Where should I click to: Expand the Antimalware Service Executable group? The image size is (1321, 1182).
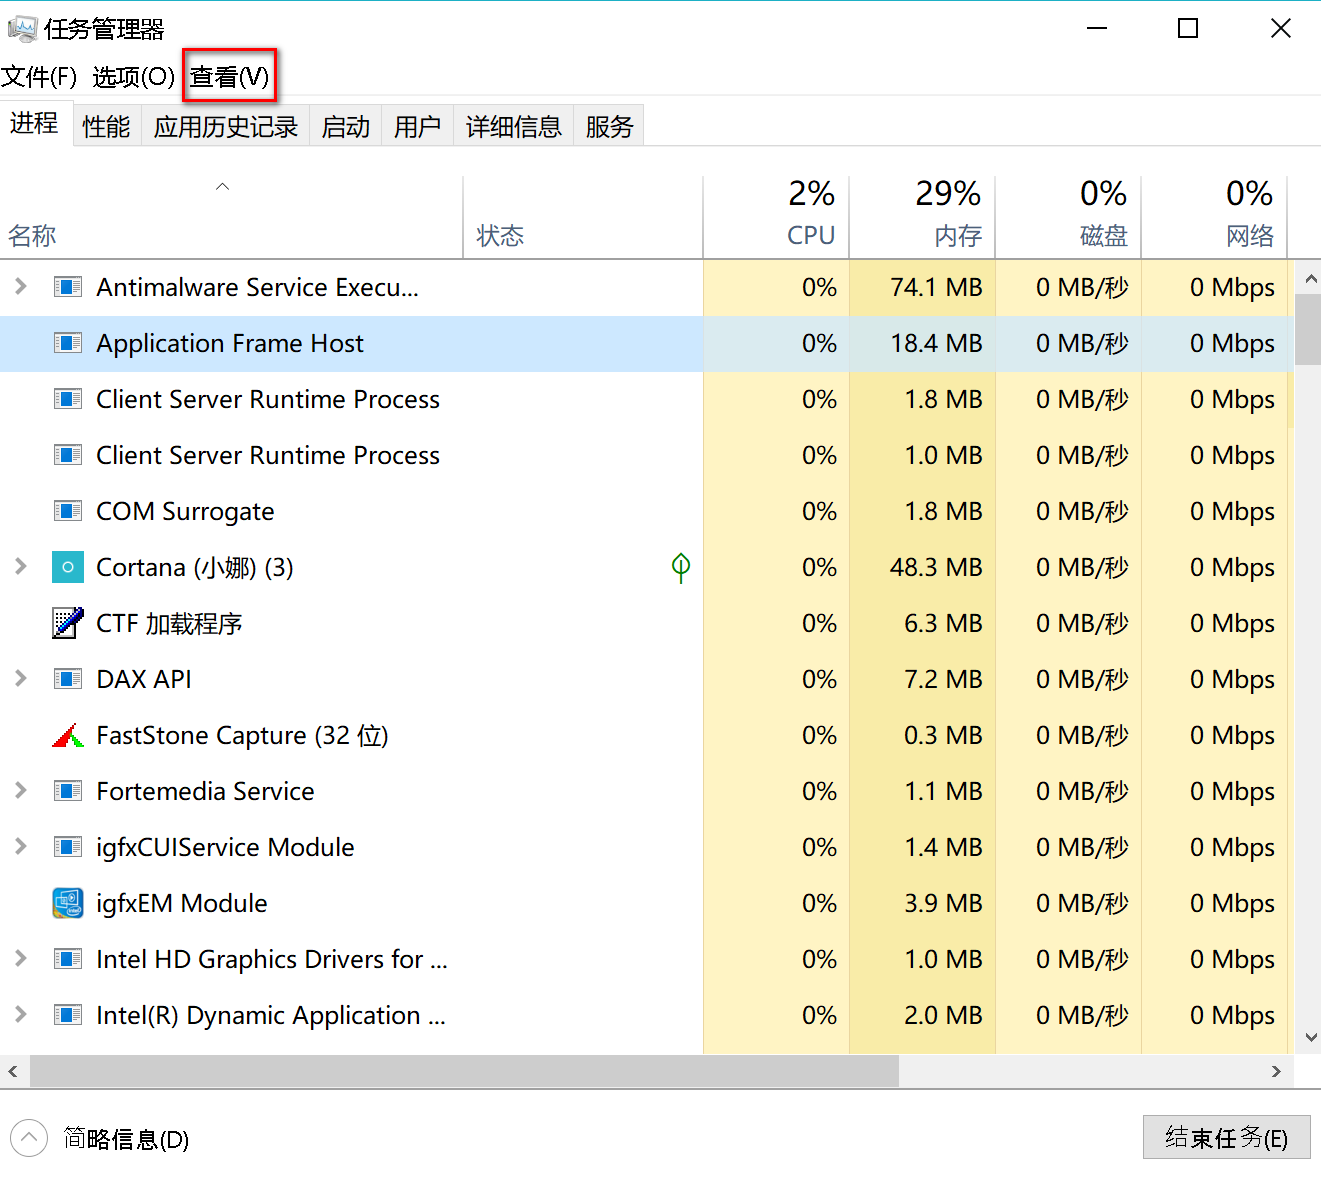tap(21, 287)
